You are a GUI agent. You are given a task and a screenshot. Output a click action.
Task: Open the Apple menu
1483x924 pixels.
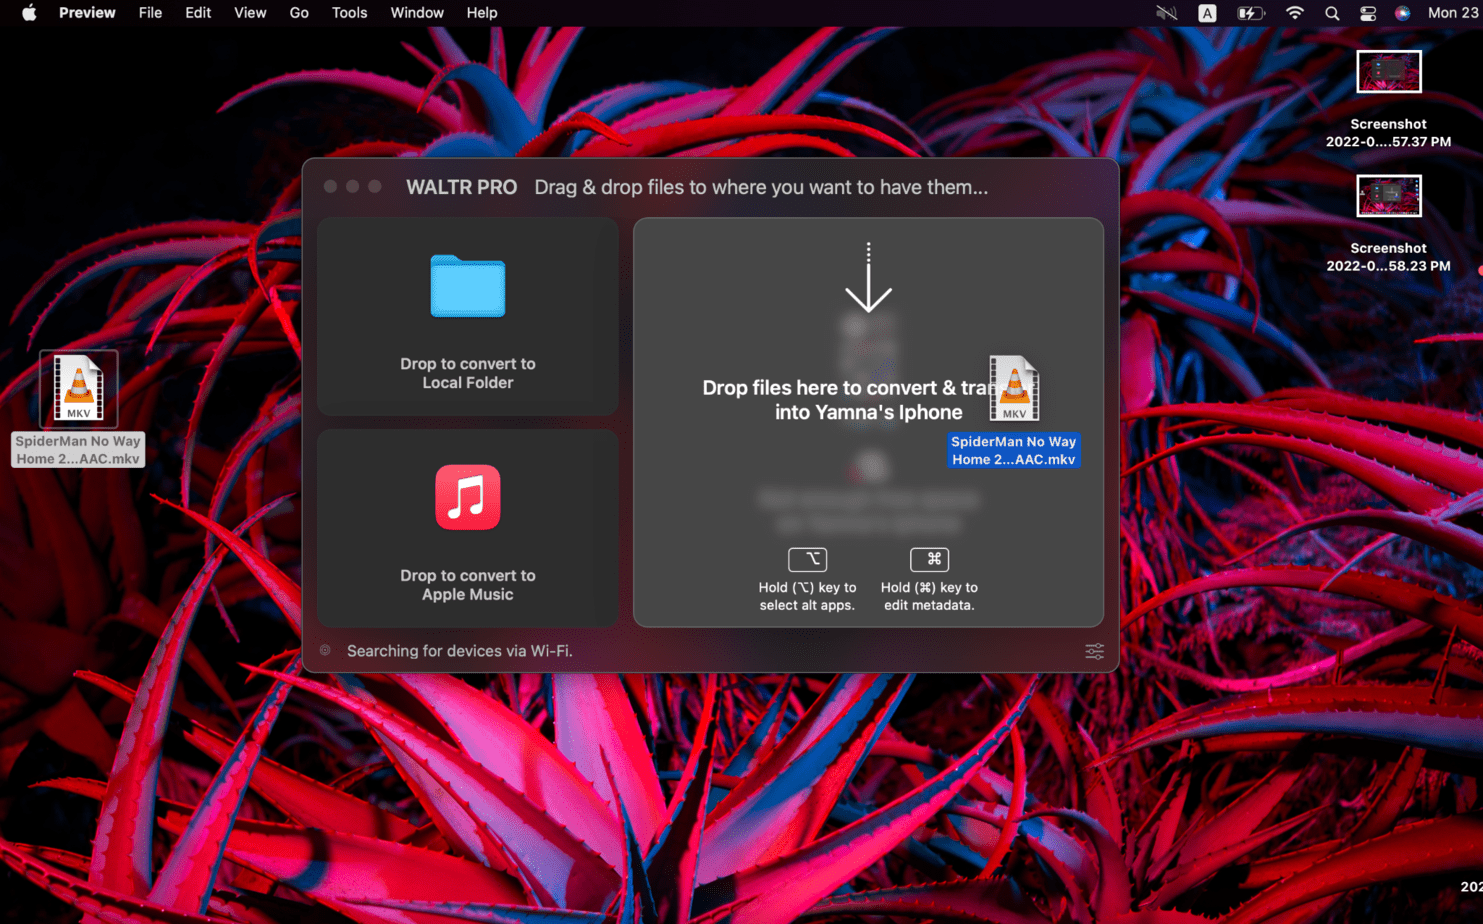point(29,13)
